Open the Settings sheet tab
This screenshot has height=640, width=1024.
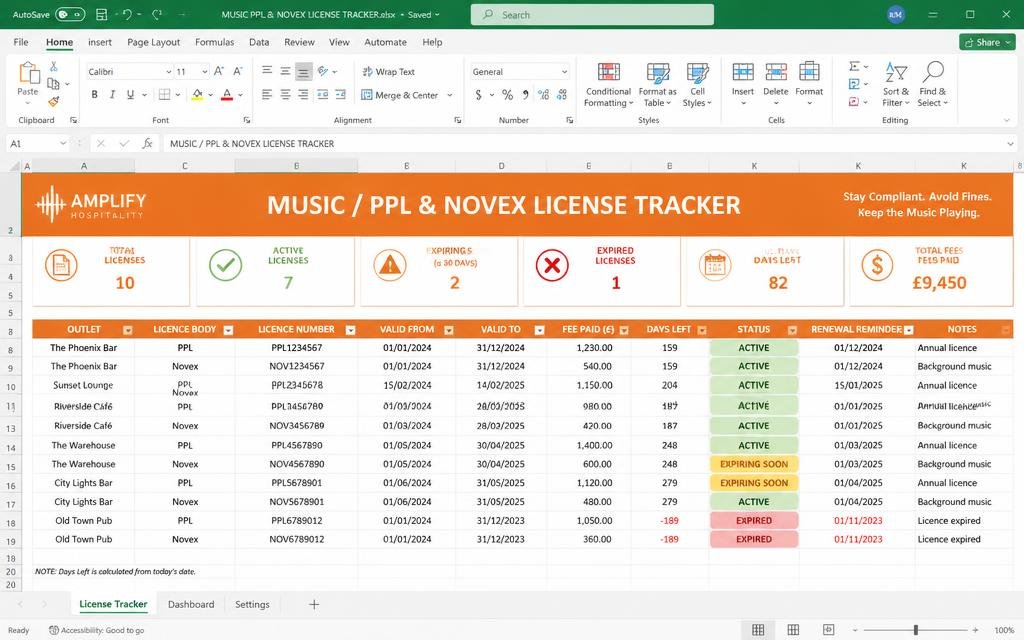tap(252, 604)
